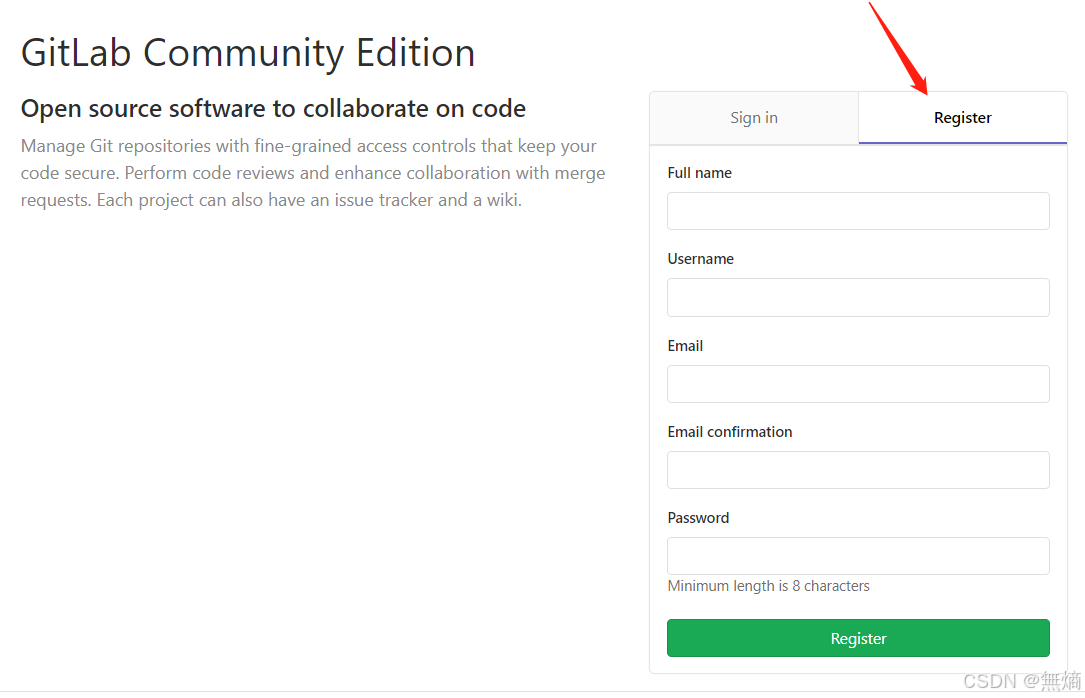
Task: Click the Email input field
Action: click(x=858, y=384)
